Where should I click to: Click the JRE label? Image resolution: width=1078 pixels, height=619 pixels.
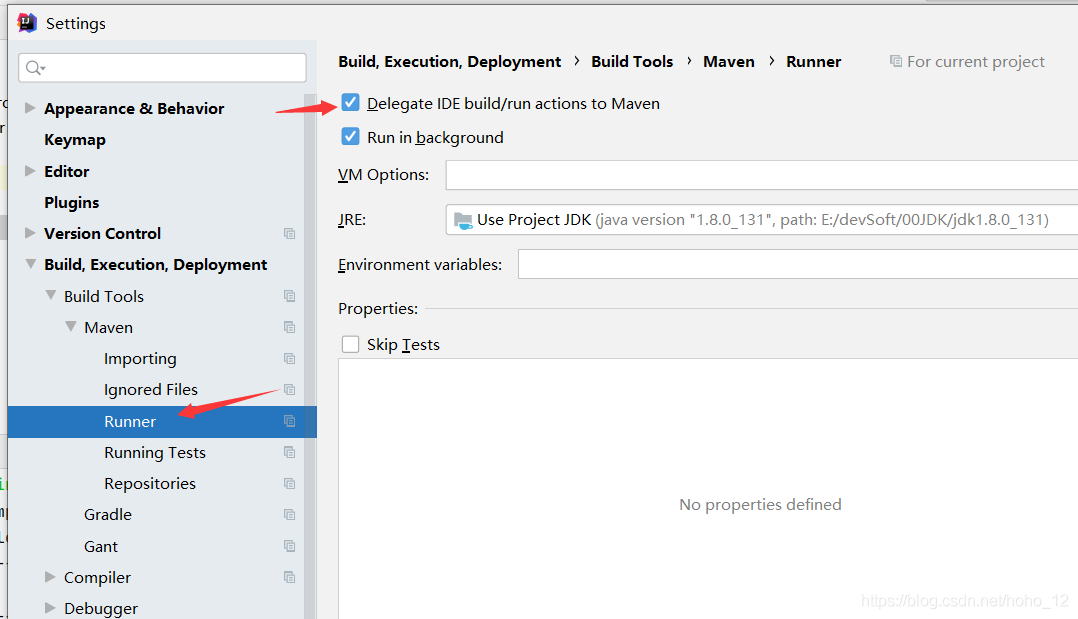[x=352, y=220]
